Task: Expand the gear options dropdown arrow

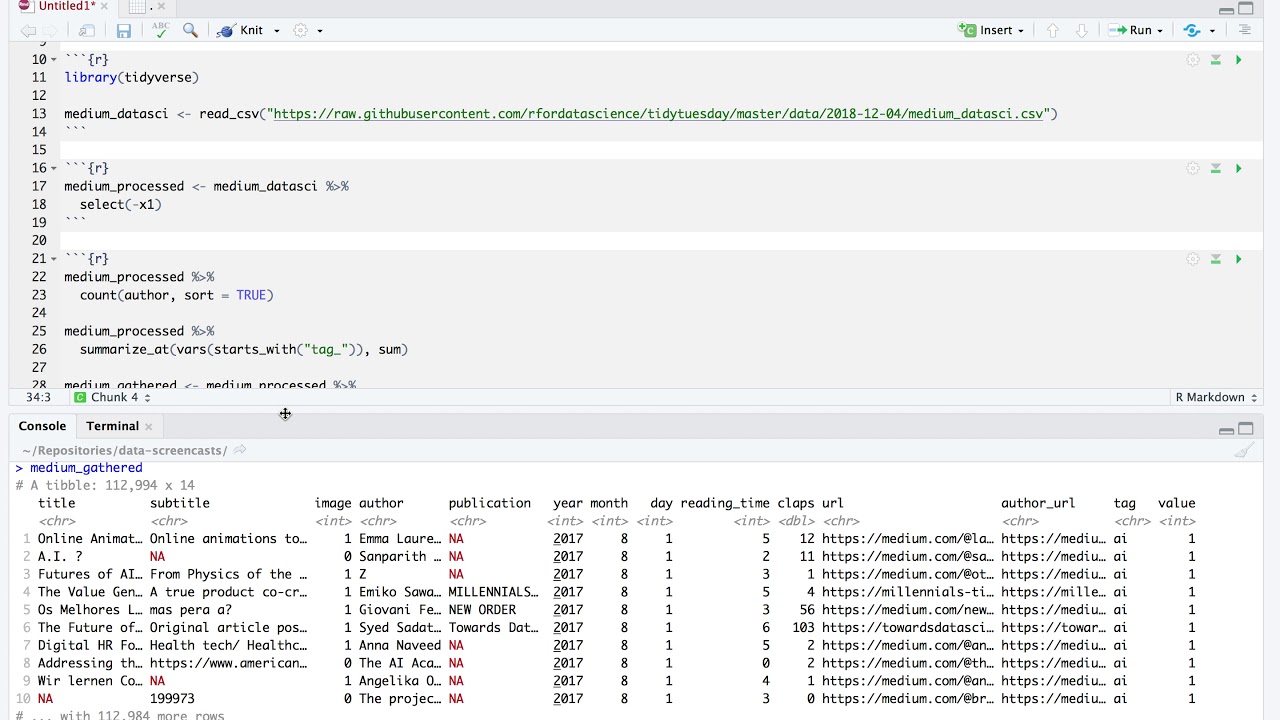Action: click(x=320, y=31)
